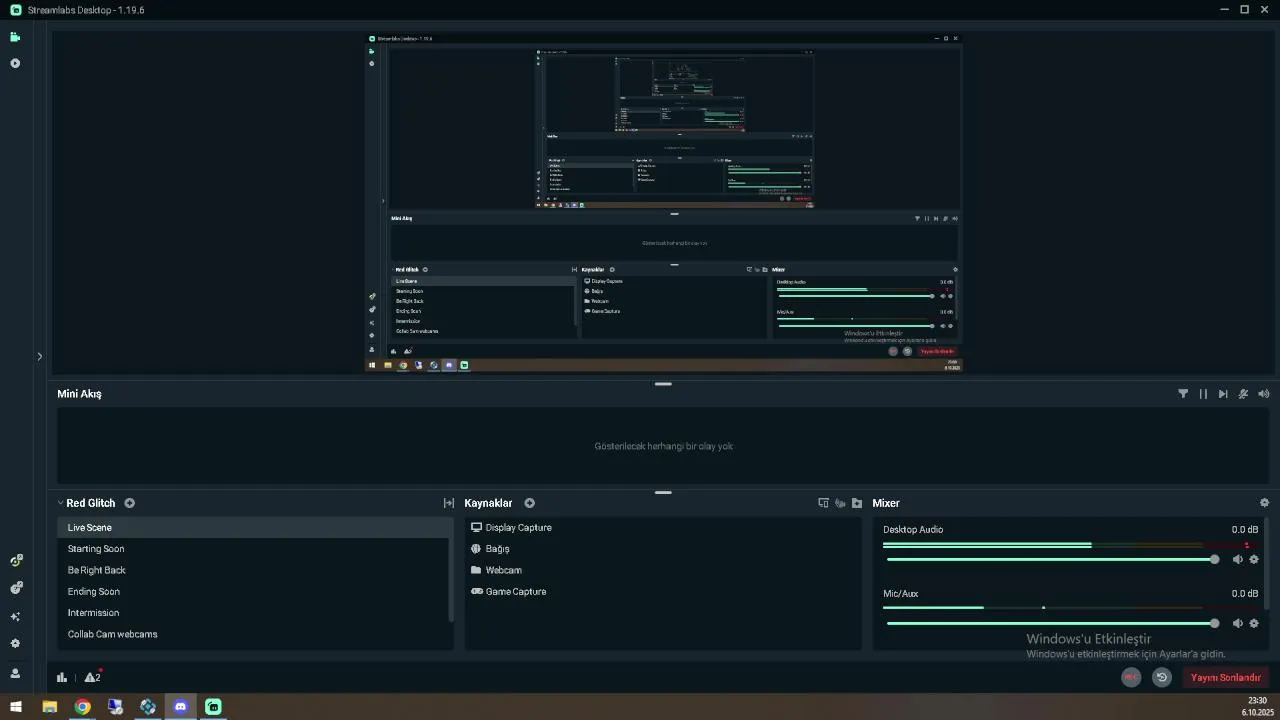Mute the Mic/Aux speaker icon
Viewport: 1280px width, 720px height.
coord(1237,624)
